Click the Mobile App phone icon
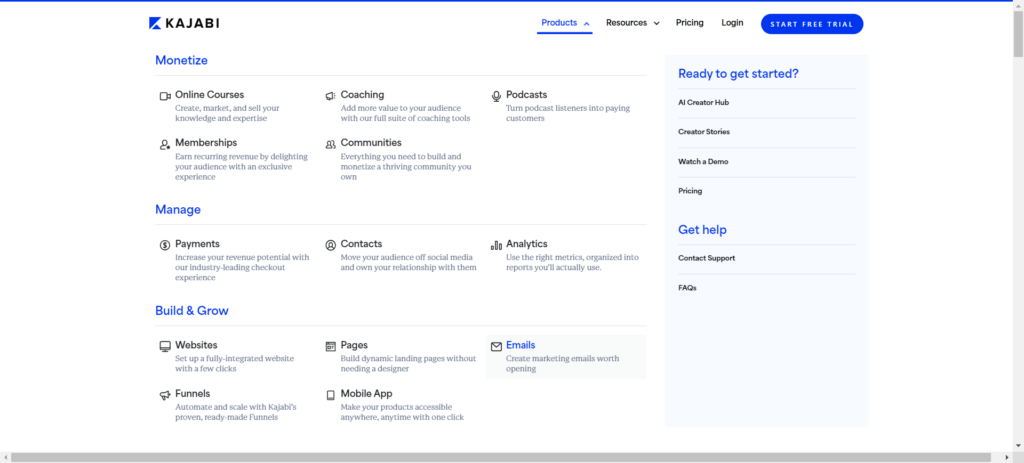This screenshot has height=463, width=1024. coord(330,395)
